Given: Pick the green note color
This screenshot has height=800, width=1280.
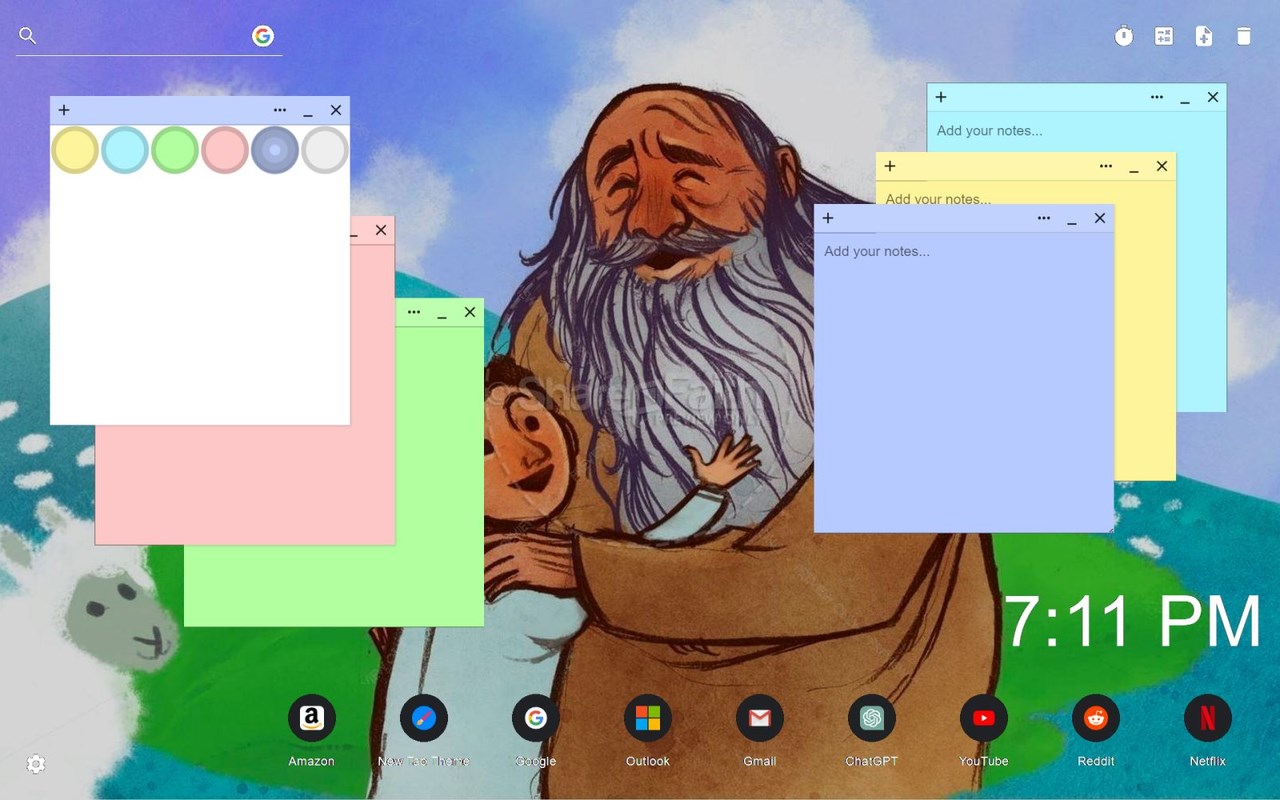Looking at the screenshot, I should 175,150.
